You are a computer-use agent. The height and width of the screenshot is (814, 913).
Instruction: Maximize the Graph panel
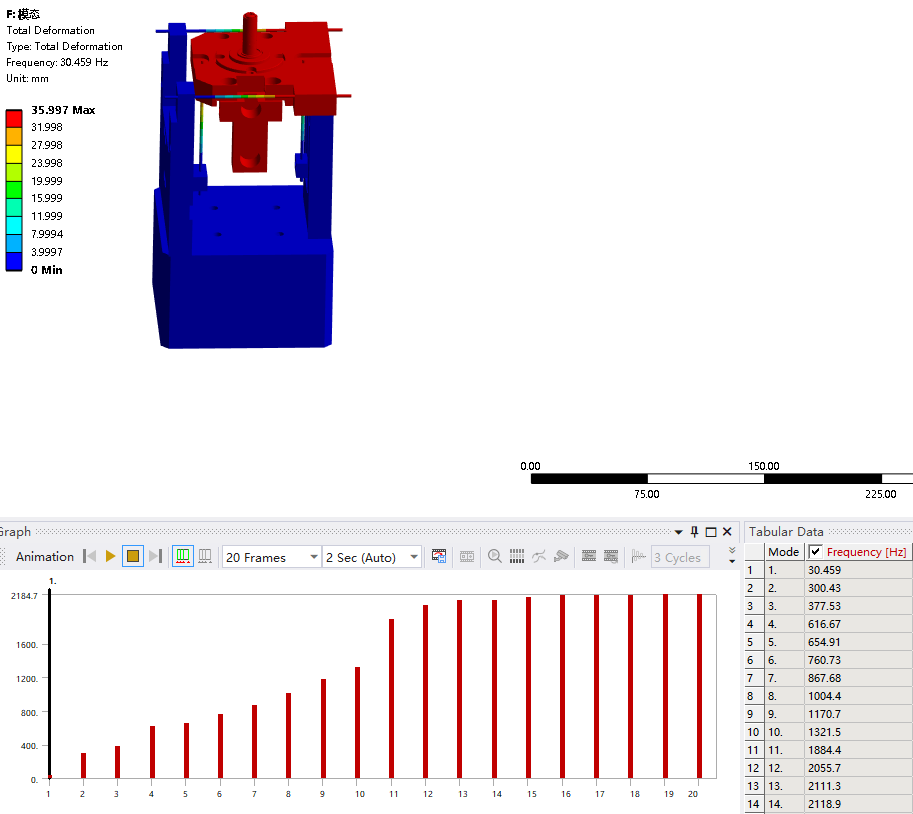tap(711, 532)
